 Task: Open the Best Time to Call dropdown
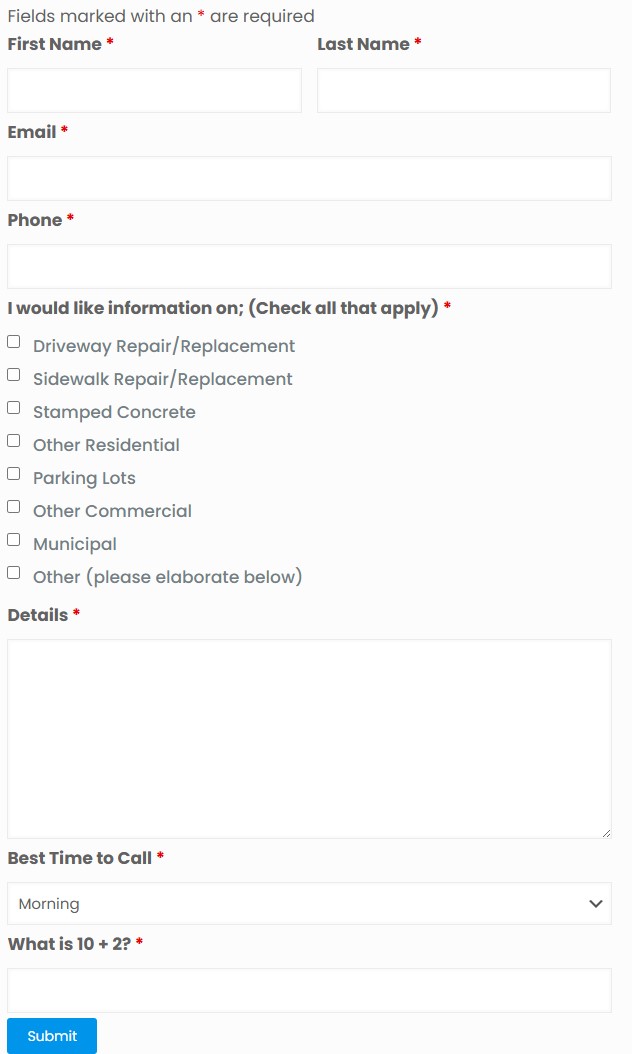pyautogui.click(x=309, y=903)
